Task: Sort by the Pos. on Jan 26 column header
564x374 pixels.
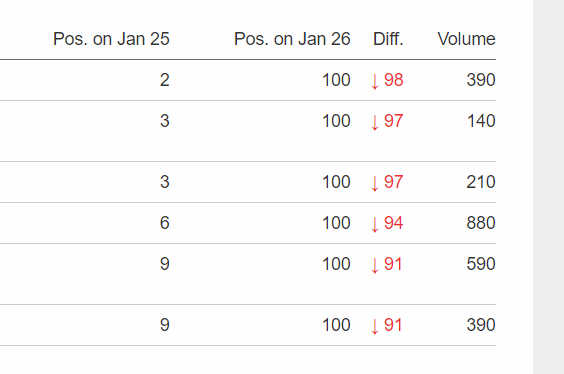Action: (x=292, y=39)
